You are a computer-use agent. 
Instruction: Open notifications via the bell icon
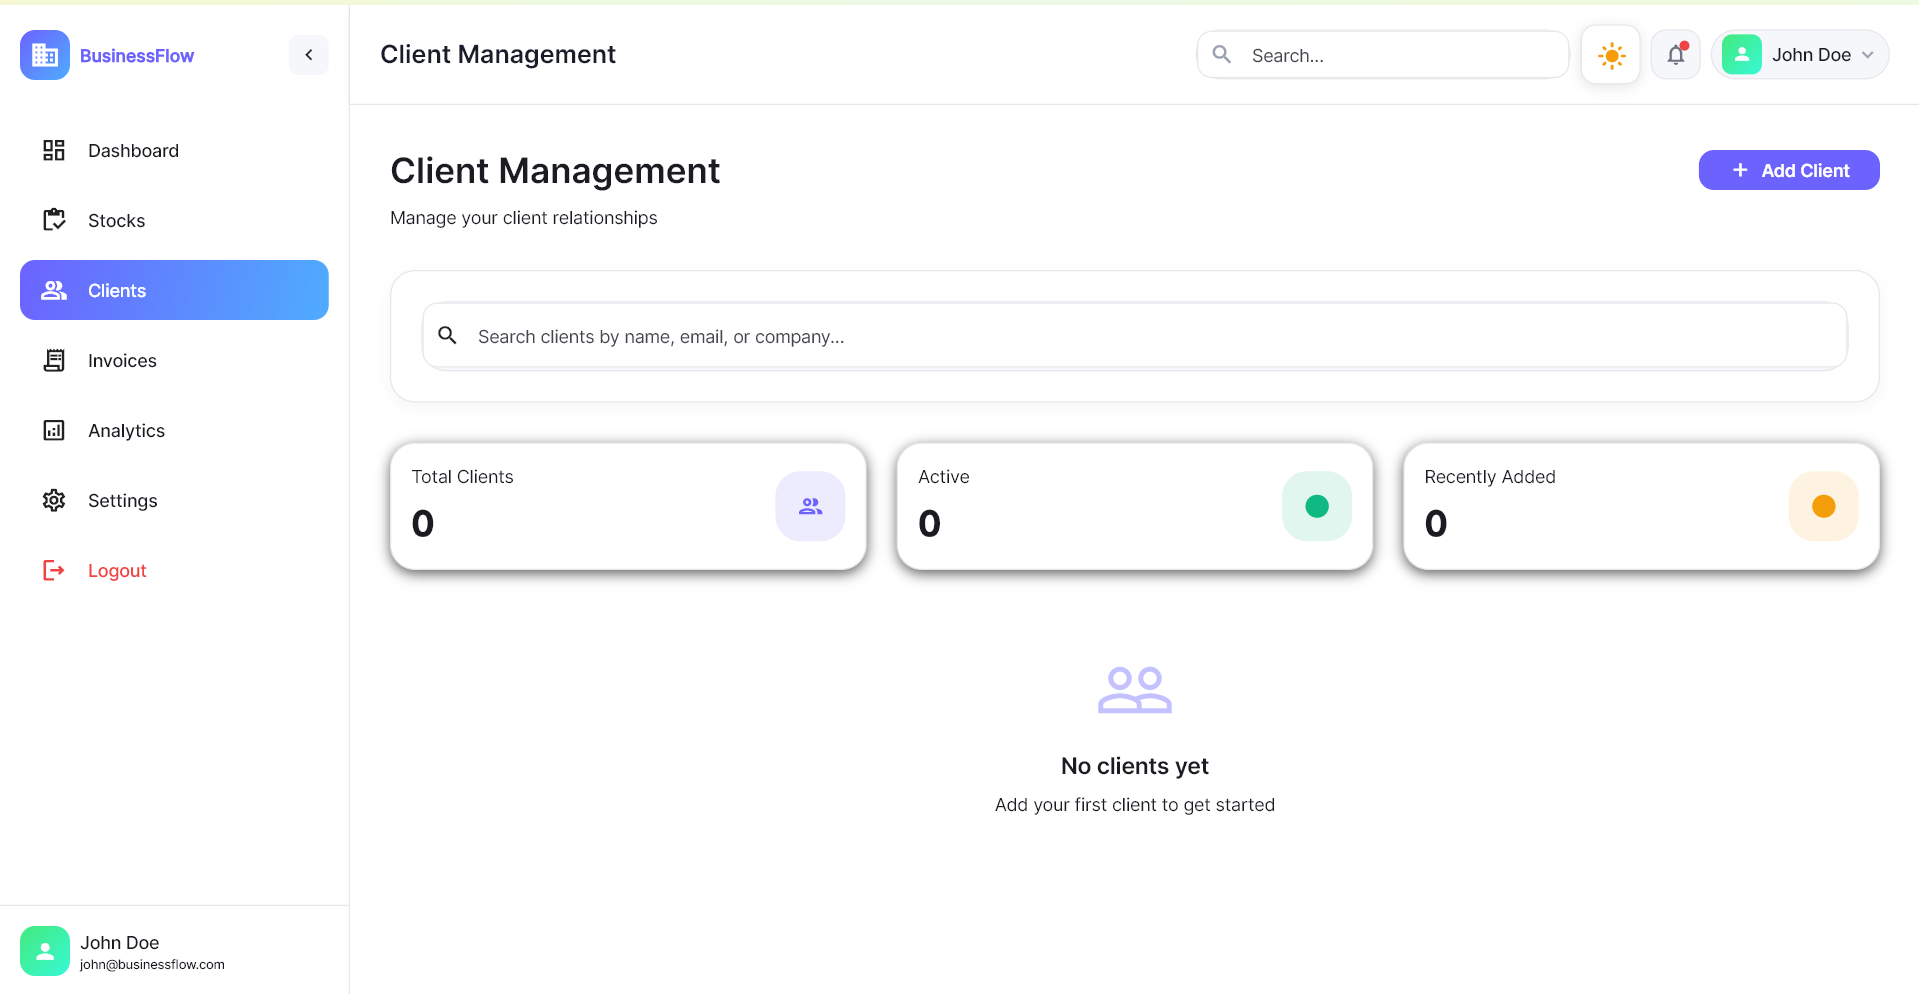[x=1675, y=55]
